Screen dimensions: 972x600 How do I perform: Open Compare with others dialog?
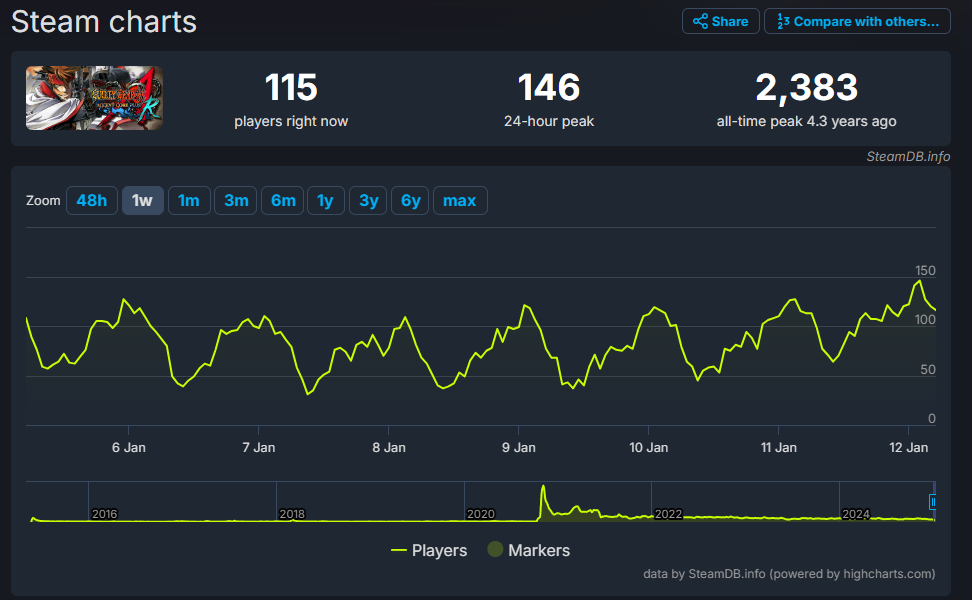coord(857,21)
